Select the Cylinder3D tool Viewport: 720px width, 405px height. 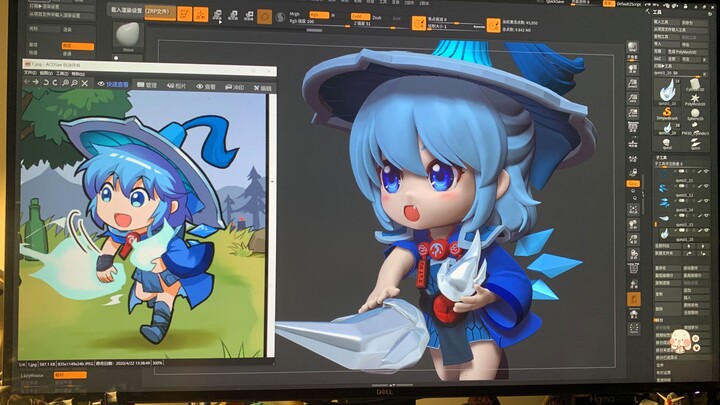point(695,84)
